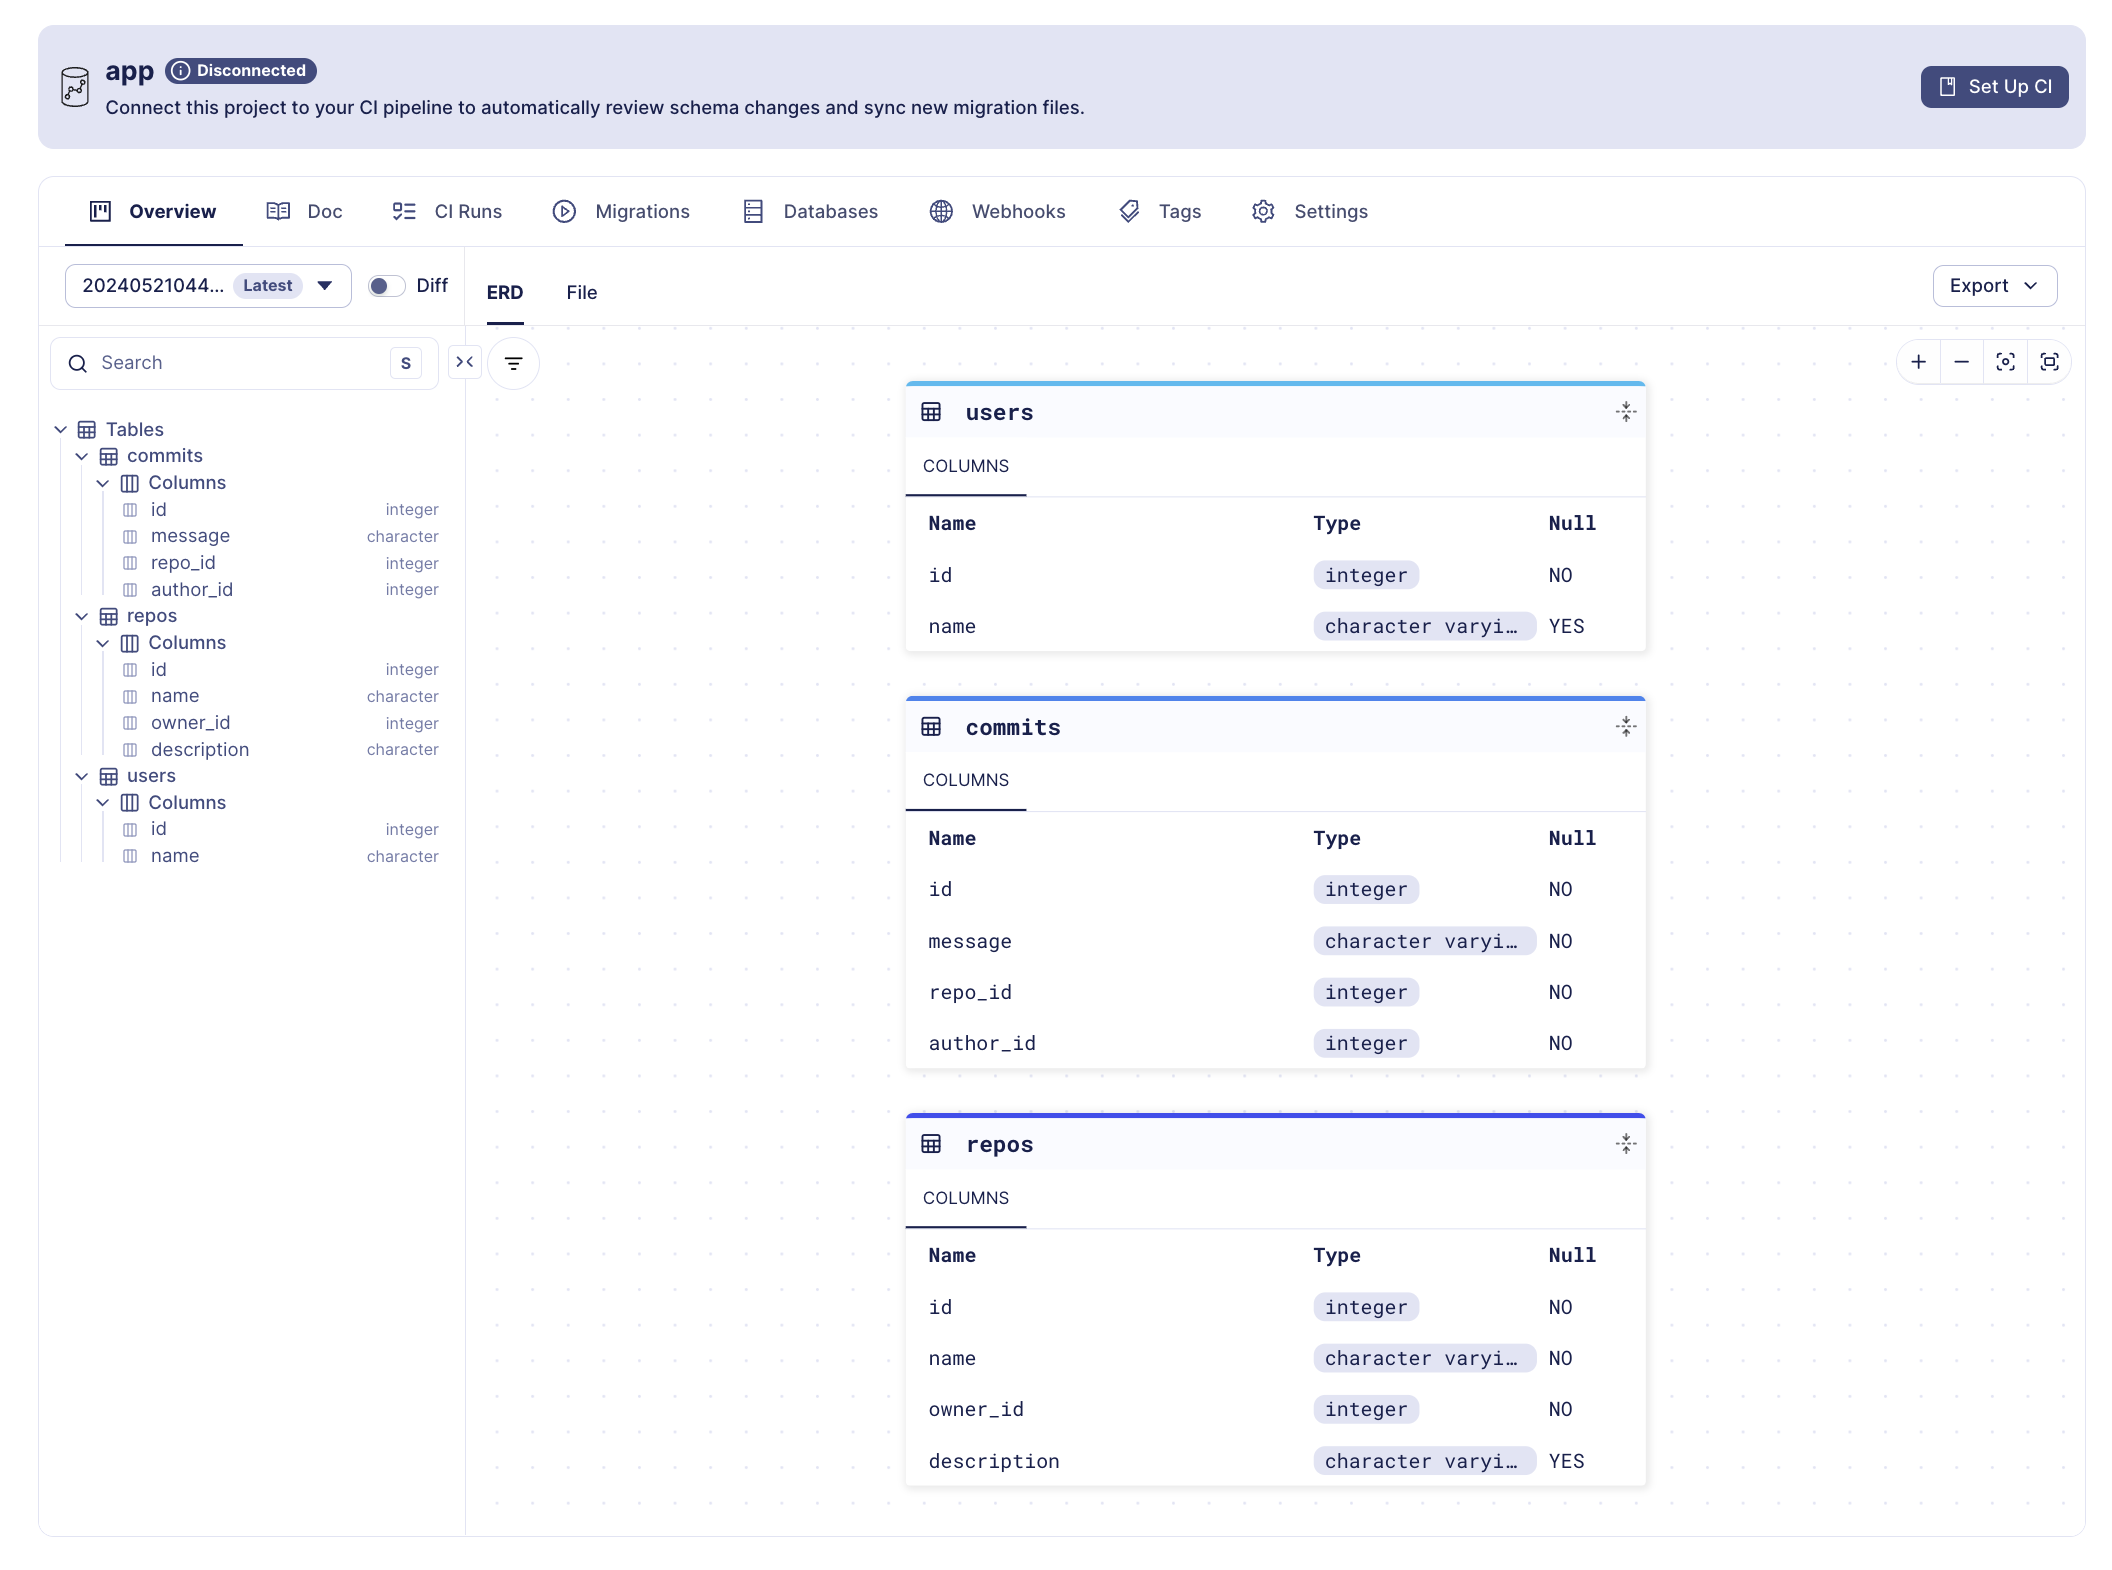The image size is (2112, 1570).
Task: Switch to the Migrations tab
Action: [x=621, y=212]
